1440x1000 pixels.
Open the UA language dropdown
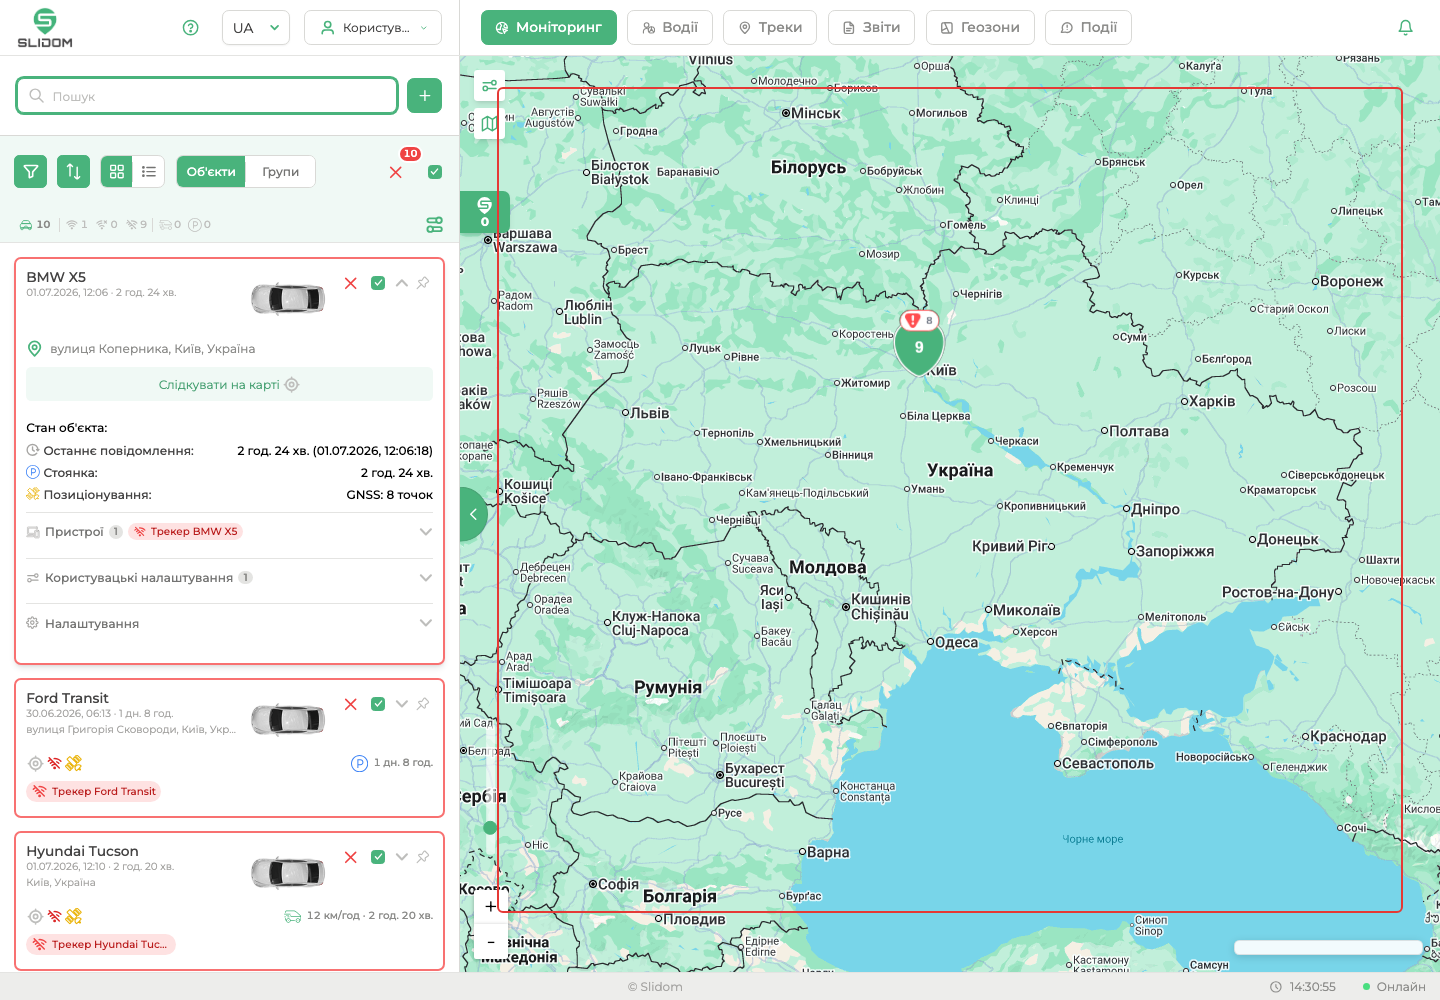256,28
